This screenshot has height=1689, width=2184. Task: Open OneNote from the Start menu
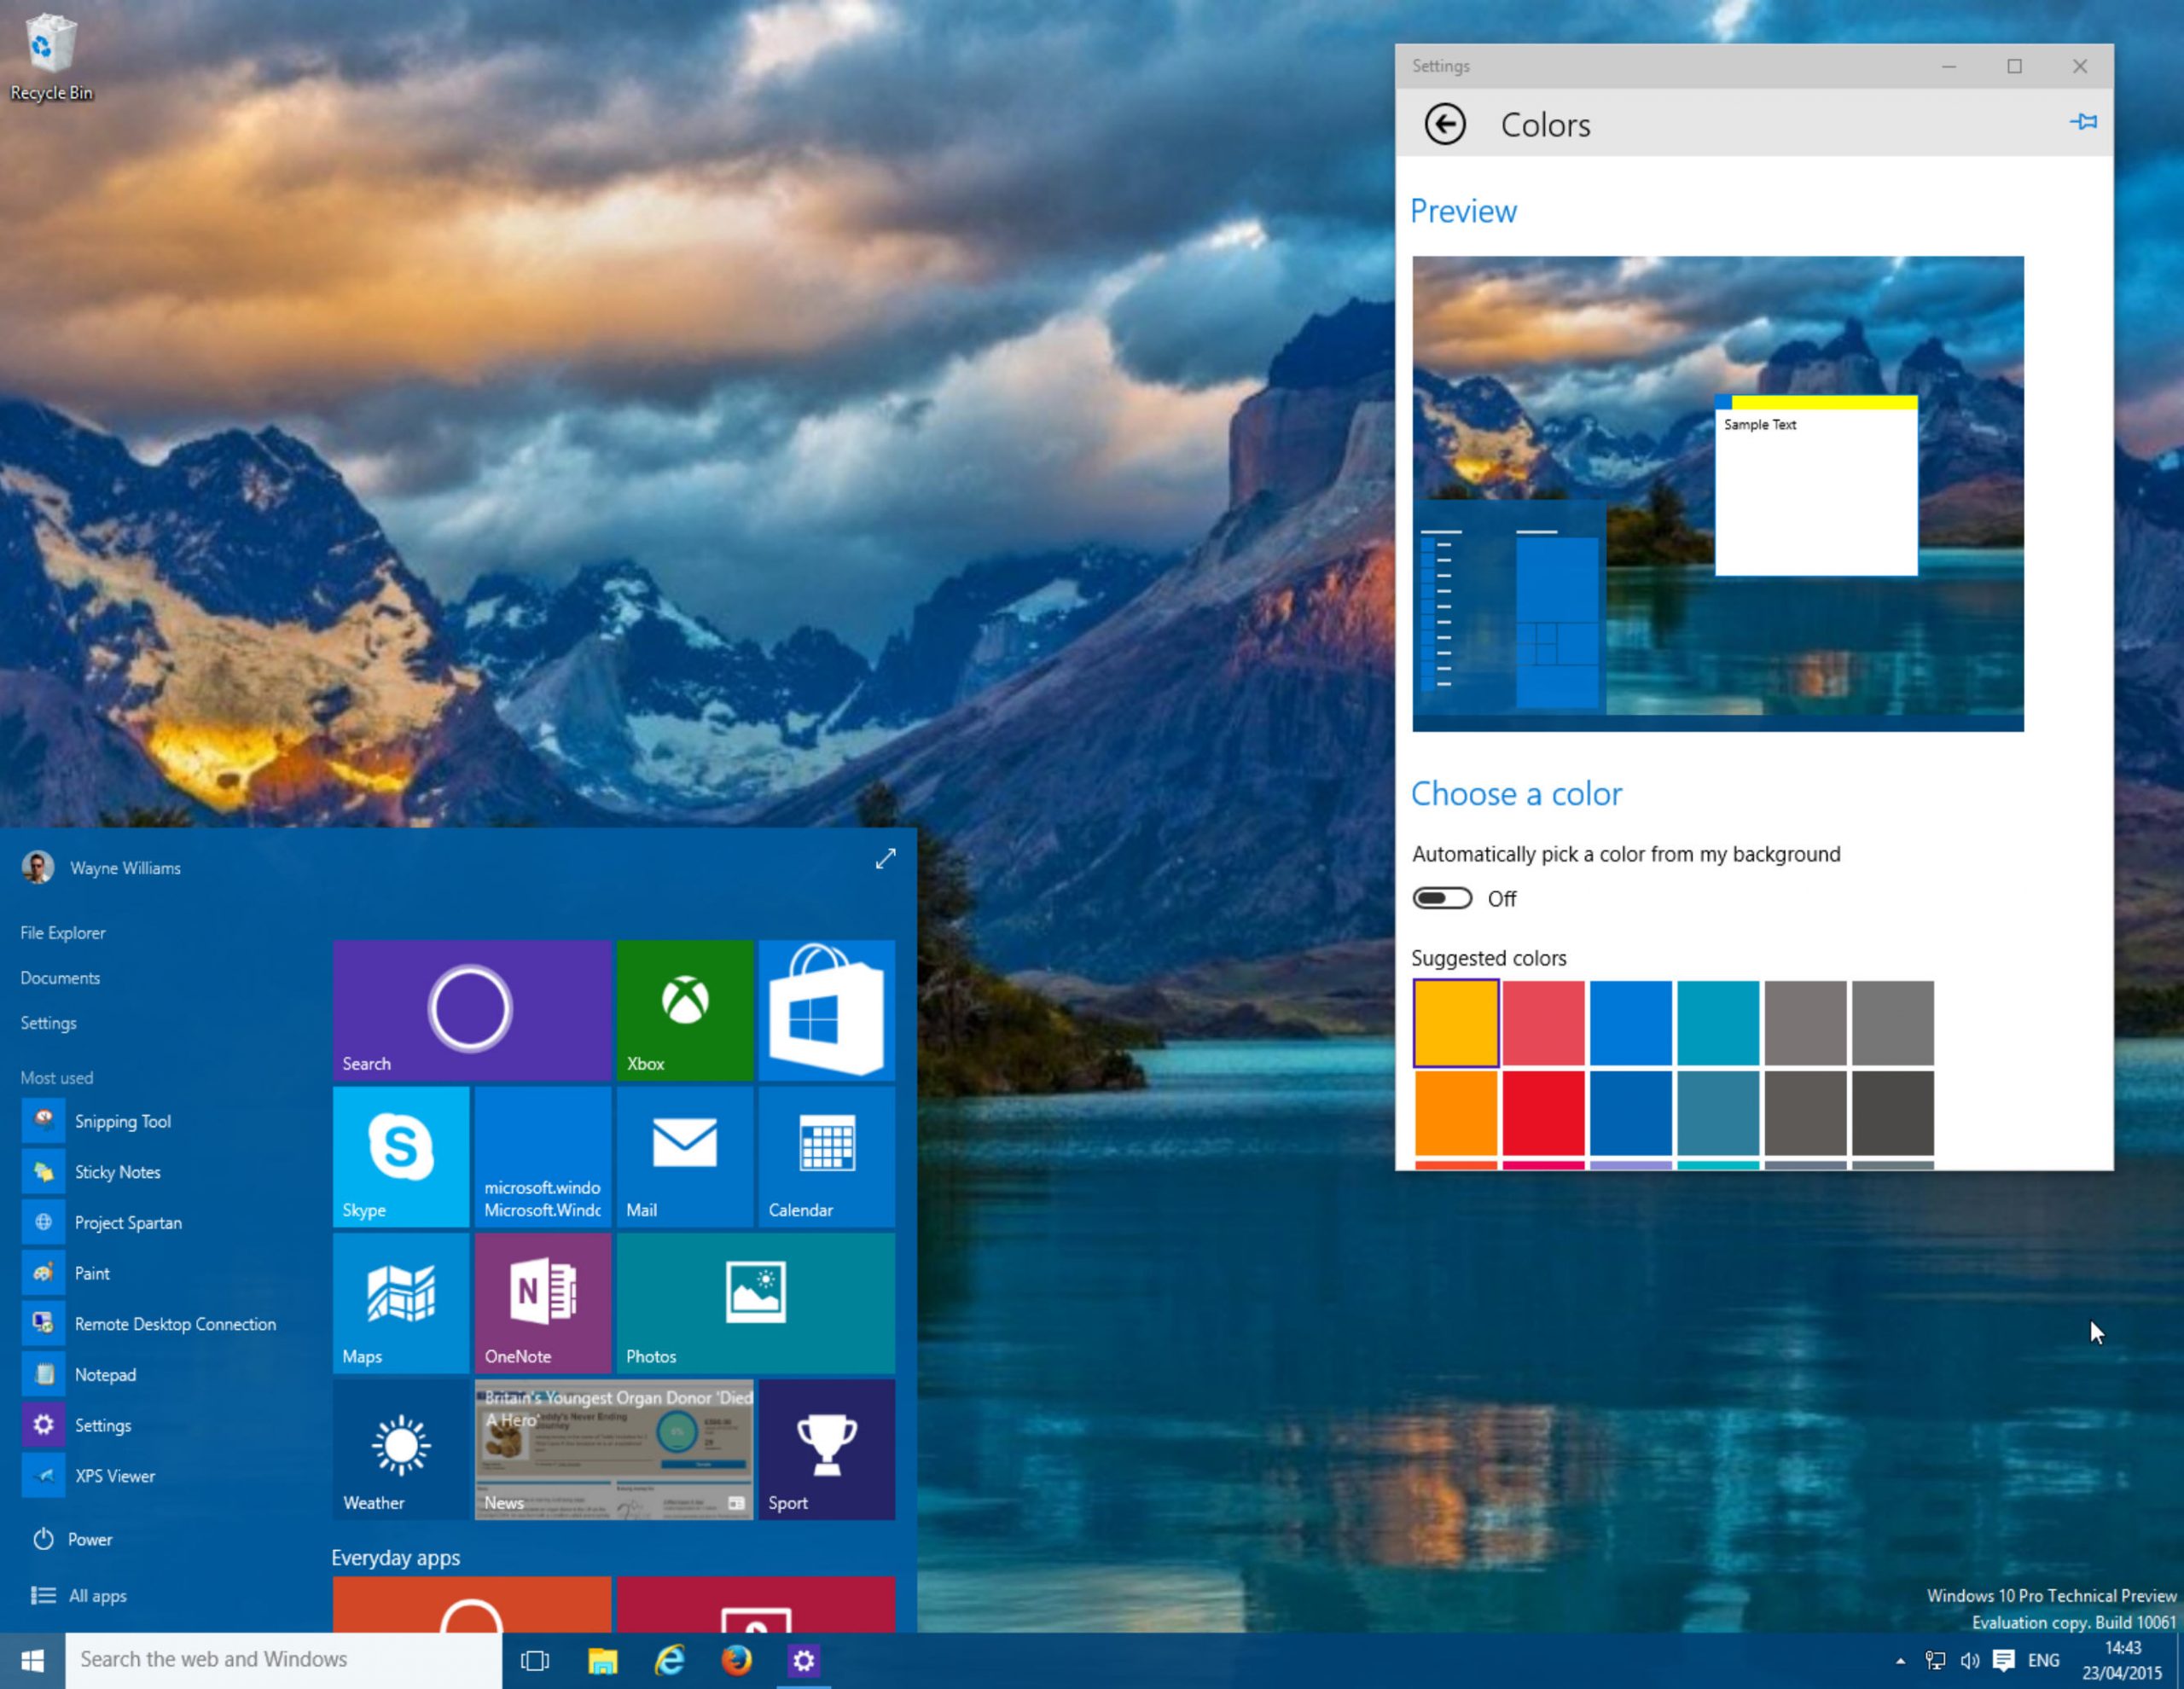541,1300
